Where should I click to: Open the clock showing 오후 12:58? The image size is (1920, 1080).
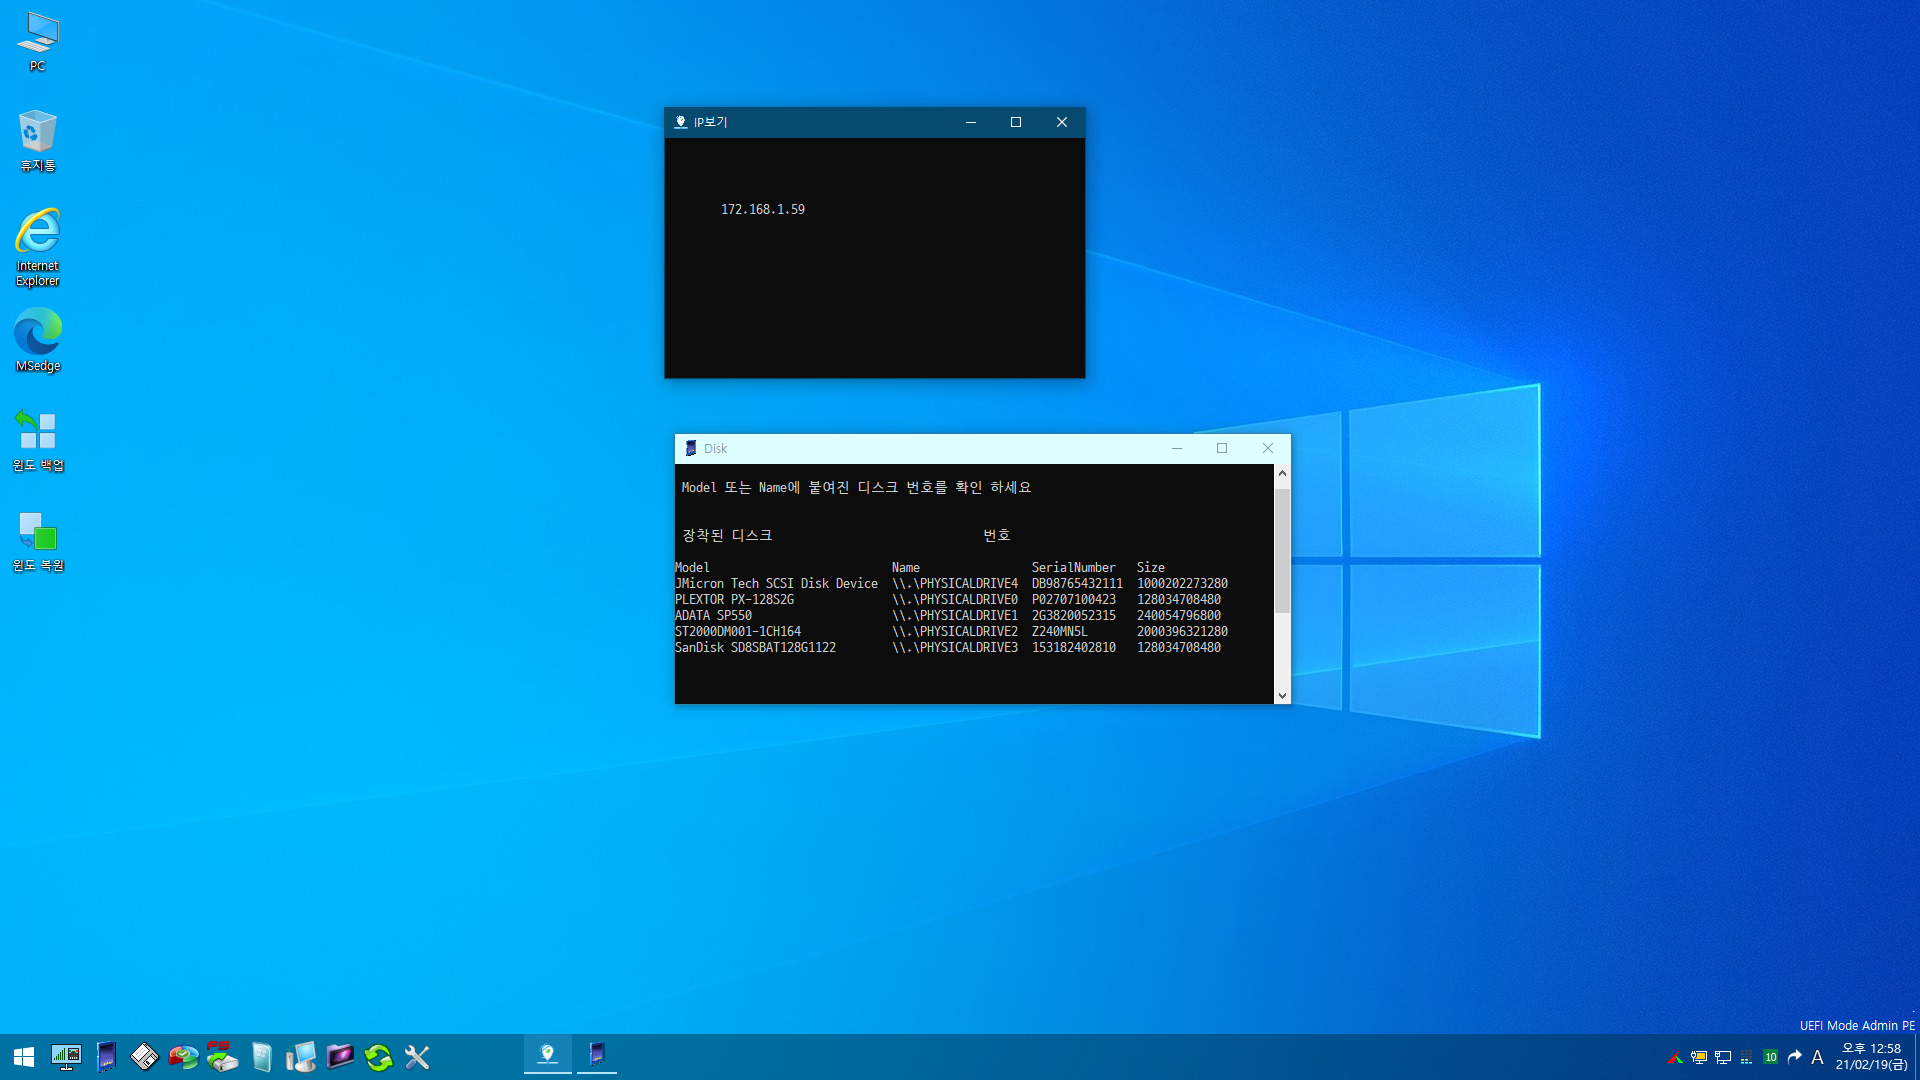1871,1057
